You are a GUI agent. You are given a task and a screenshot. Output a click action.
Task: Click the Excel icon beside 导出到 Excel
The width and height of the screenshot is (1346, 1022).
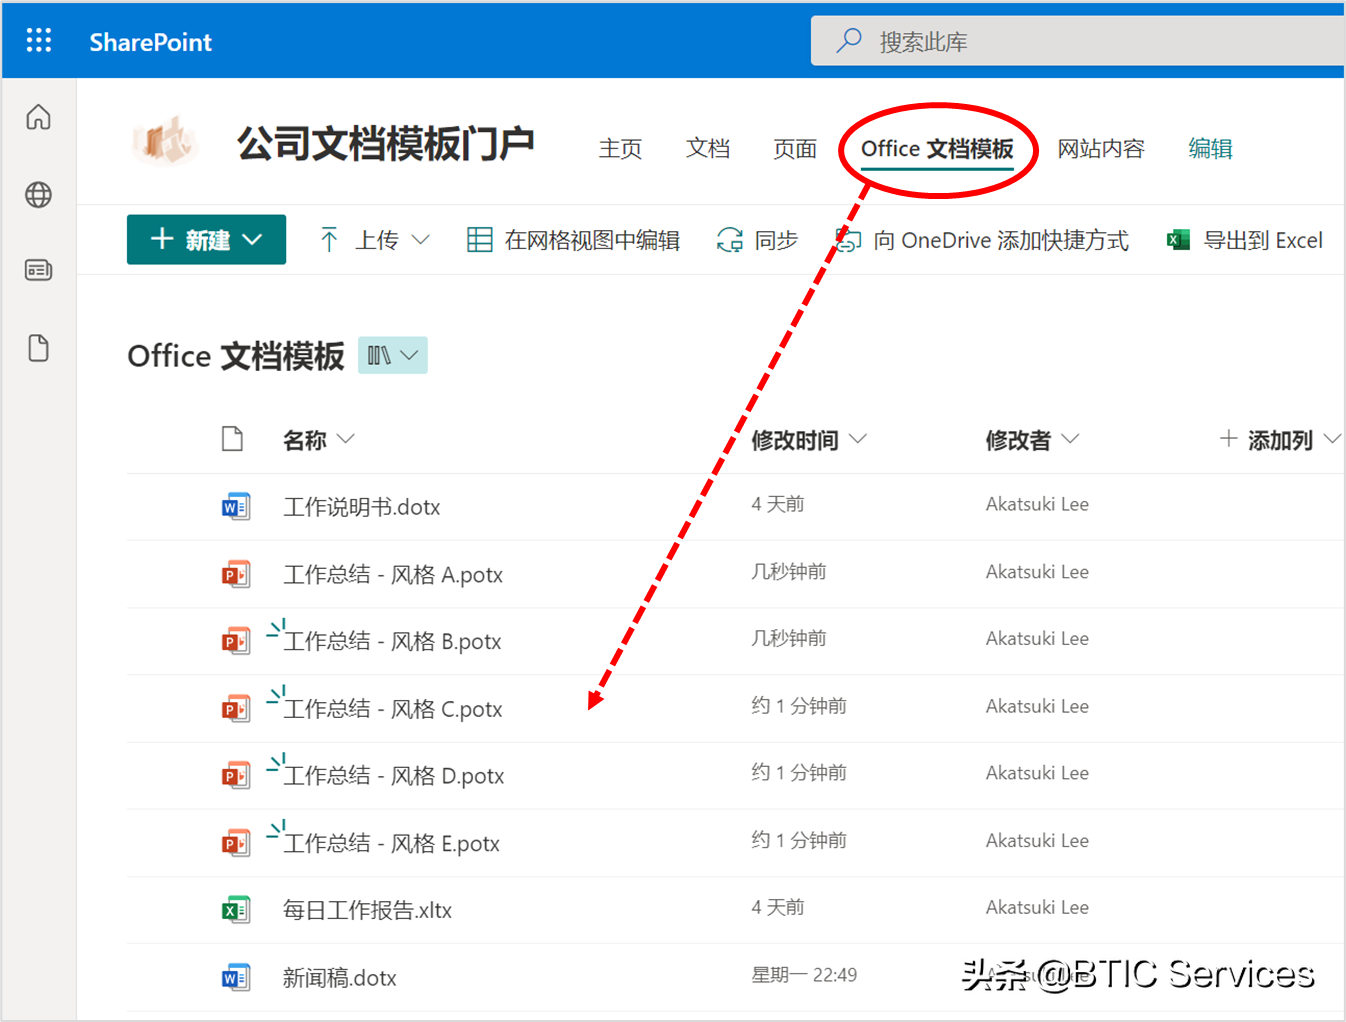click(x=1178, y=240)
